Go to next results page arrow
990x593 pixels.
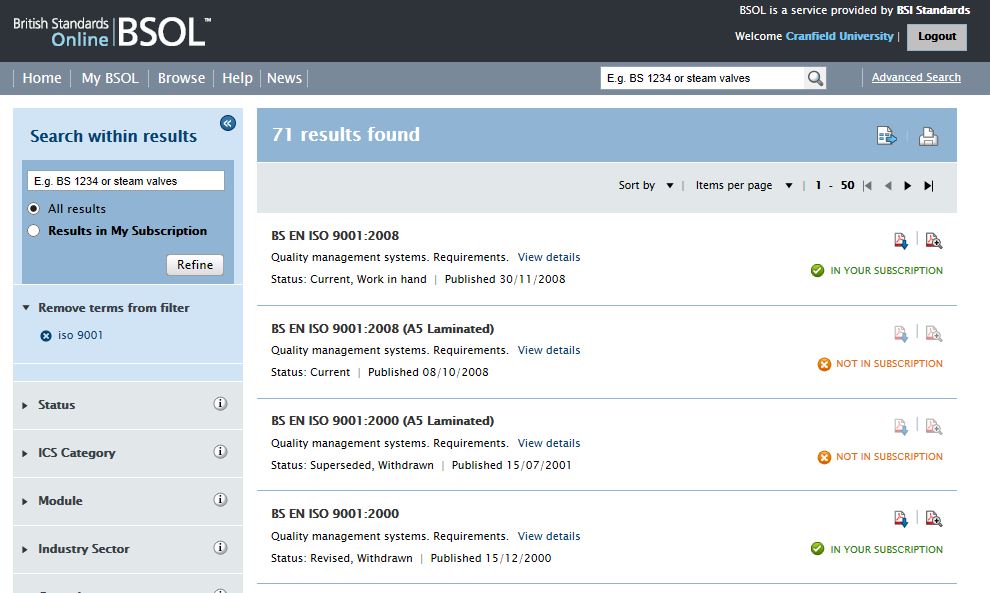click(908, 185)
